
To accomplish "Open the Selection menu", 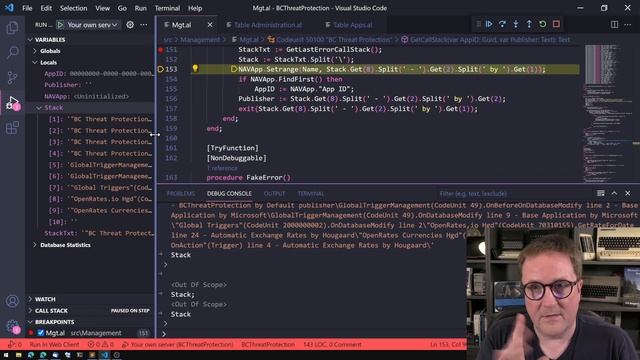I will [x=73, y=8].
